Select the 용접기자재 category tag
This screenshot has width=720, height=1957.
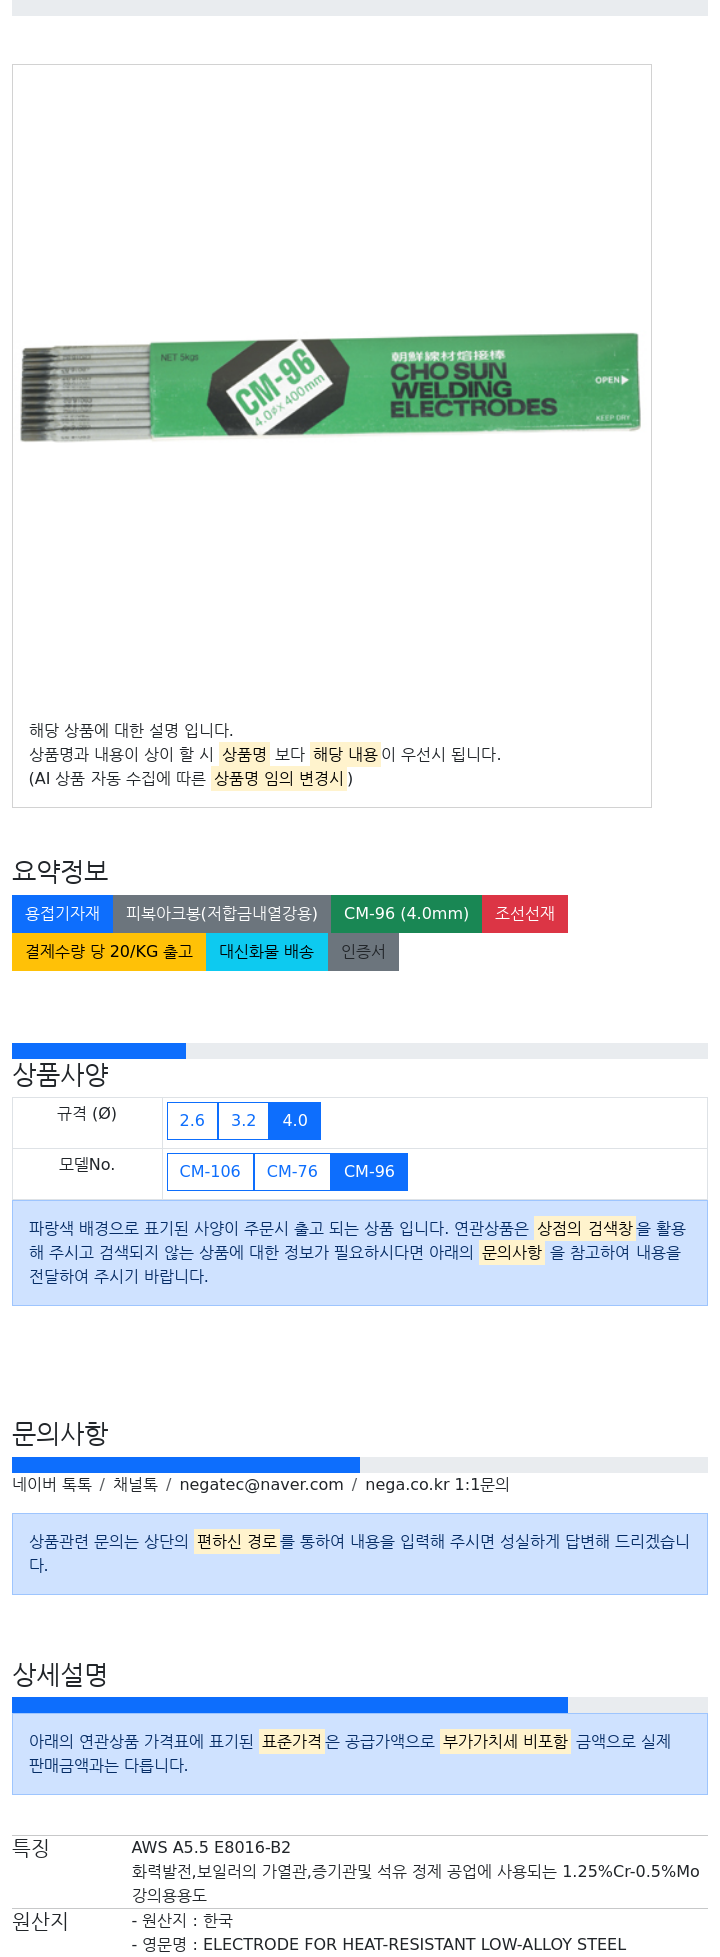(63, 914)
